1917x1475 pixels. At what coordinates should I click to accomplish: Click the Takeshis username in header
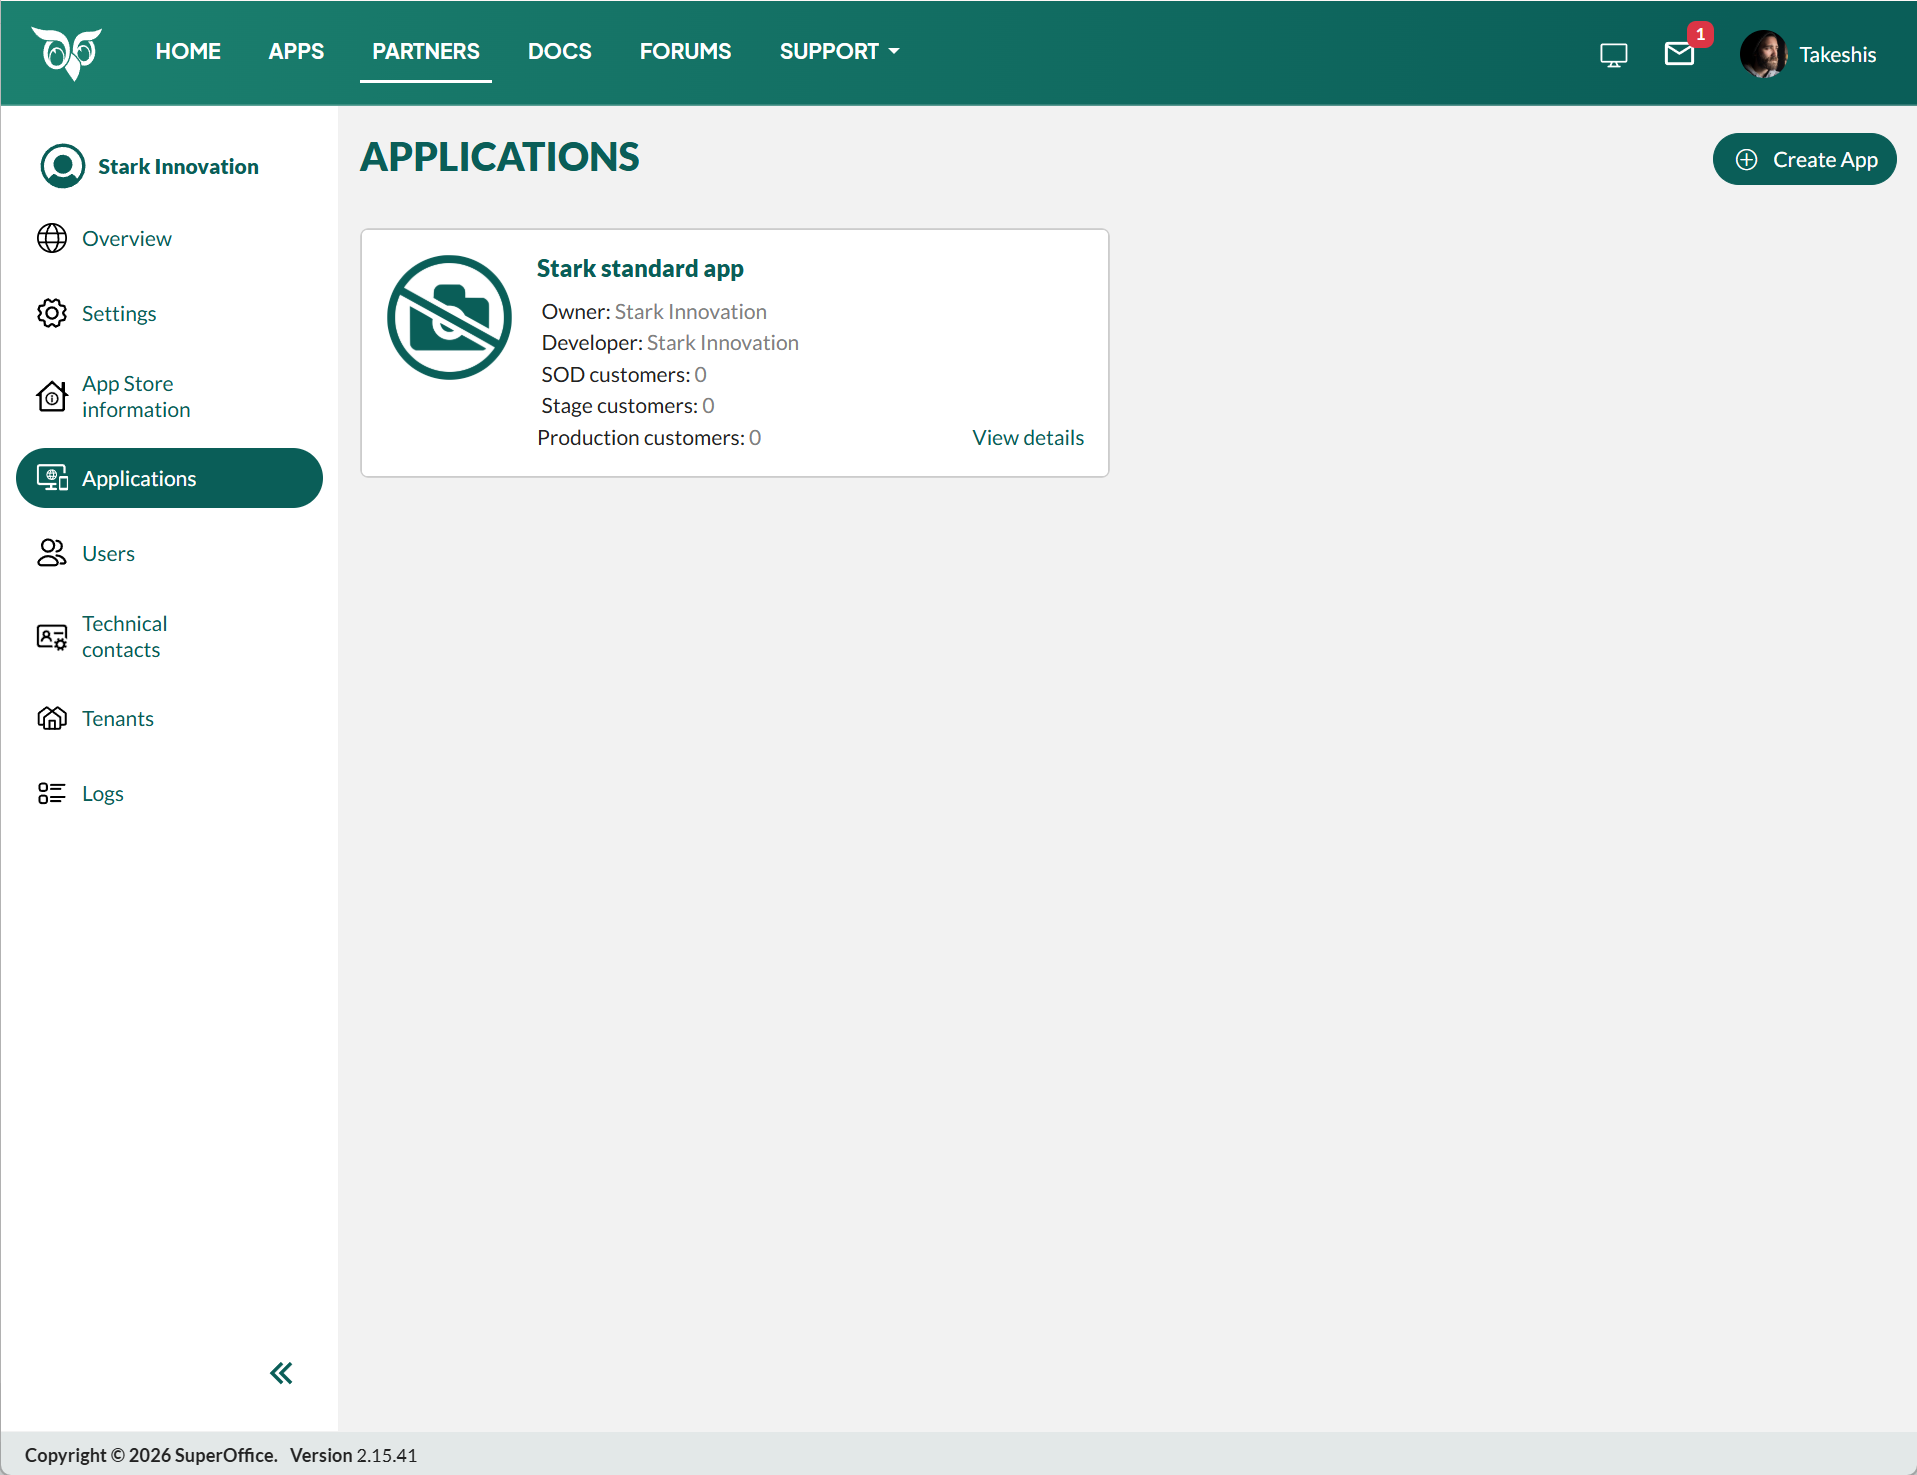coord(1838,54)
